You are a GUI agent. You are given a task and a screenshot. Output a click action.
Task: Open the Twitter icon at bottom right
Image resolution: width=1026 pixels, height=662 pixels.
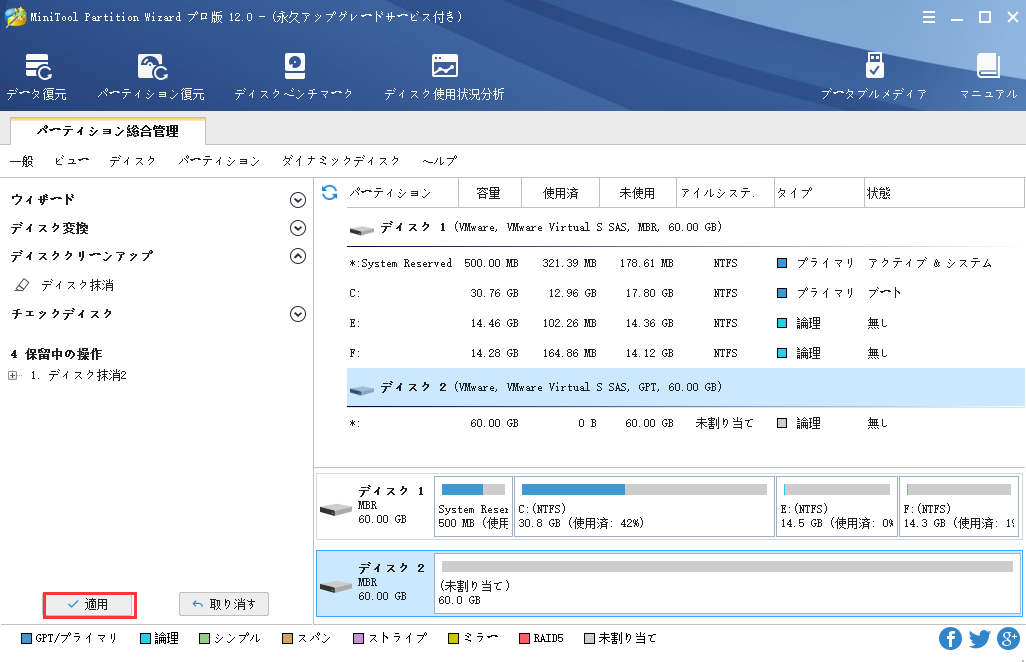point(977,637)
